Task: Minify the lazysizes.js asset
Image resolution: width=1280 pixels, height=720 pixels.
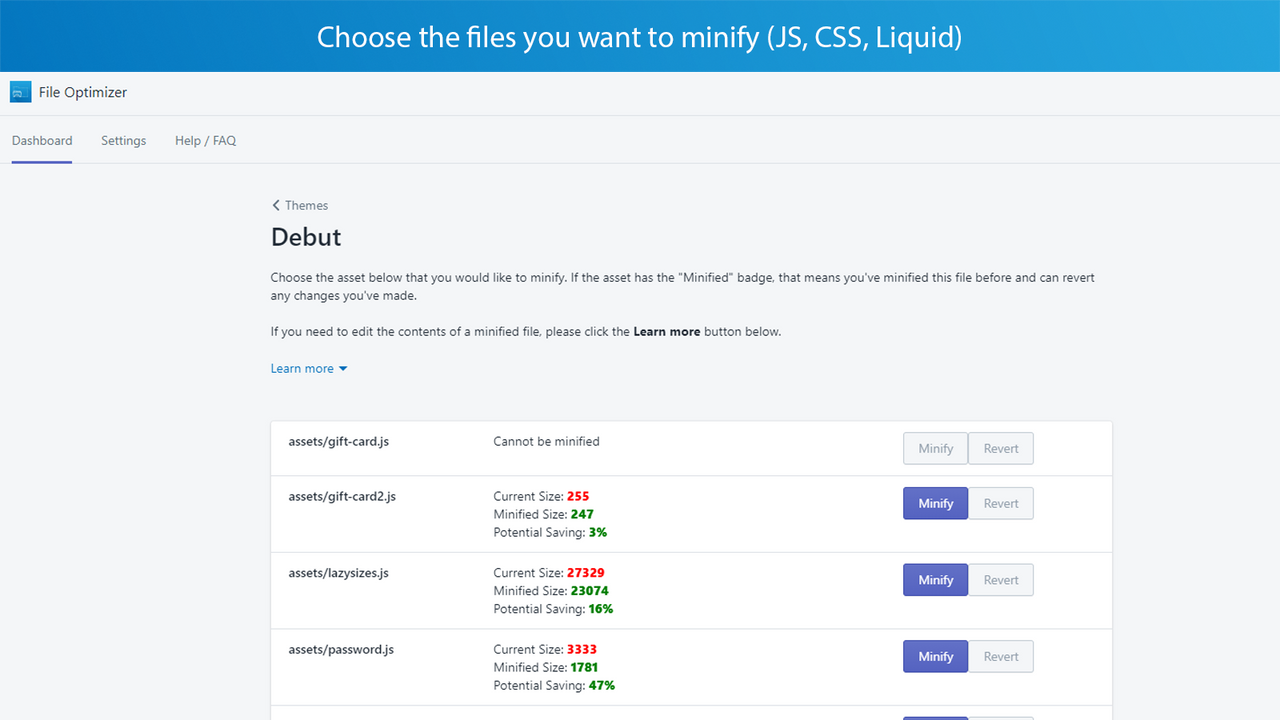Action: (934, 579)
